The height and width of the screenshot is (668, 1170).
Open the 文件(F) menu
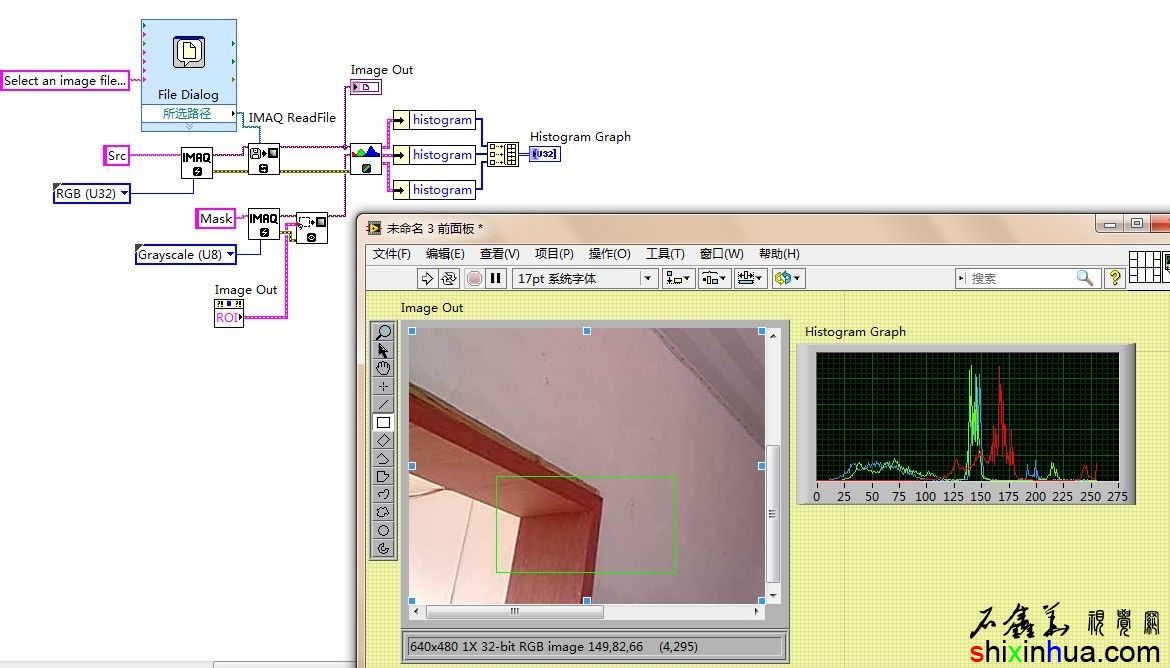[x=391, y=254]
